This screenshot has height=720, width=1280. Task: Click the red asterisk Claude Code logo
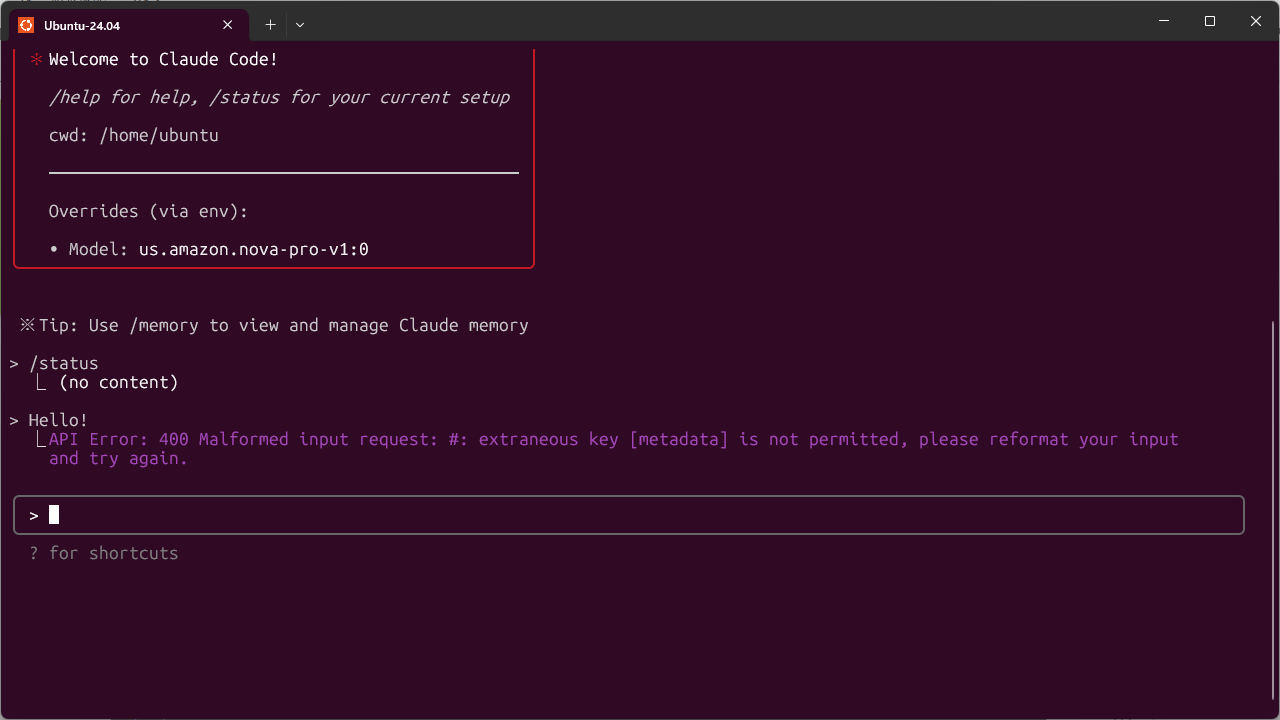pos(36,60)
